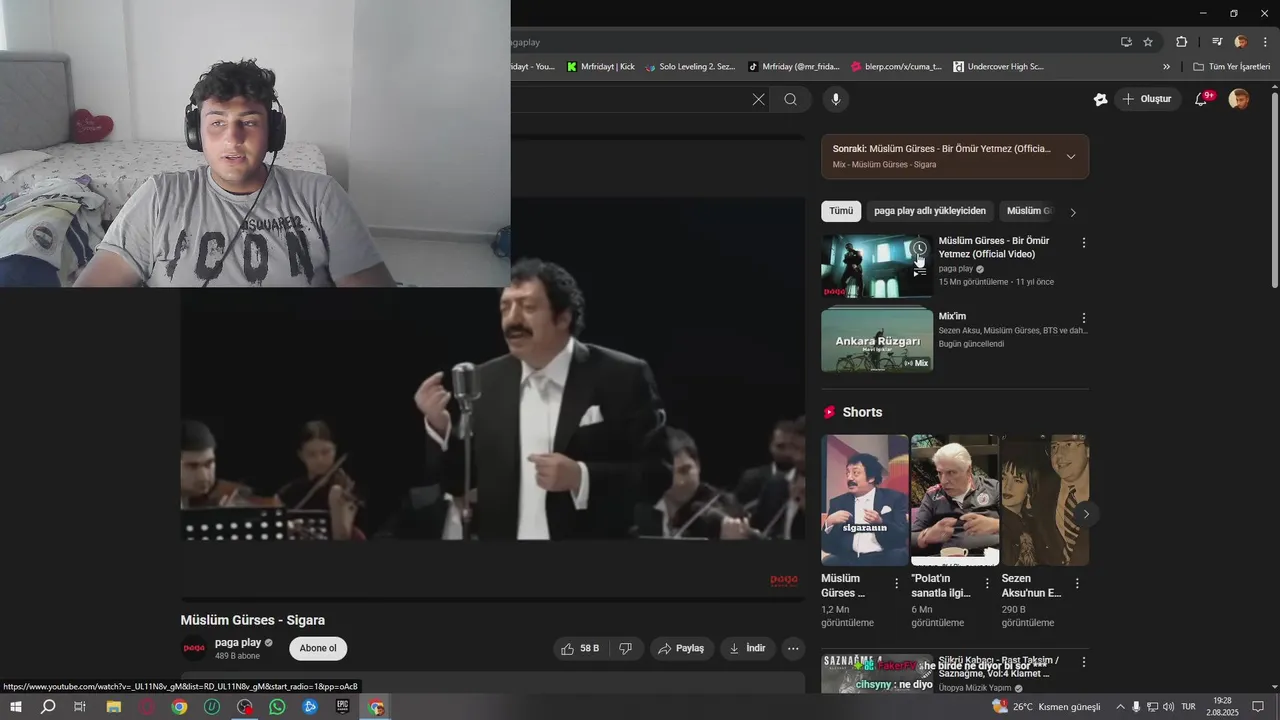Open more actions ellipsis below the video
This screenshot has width=1280, height=720.
pos(793,648)
